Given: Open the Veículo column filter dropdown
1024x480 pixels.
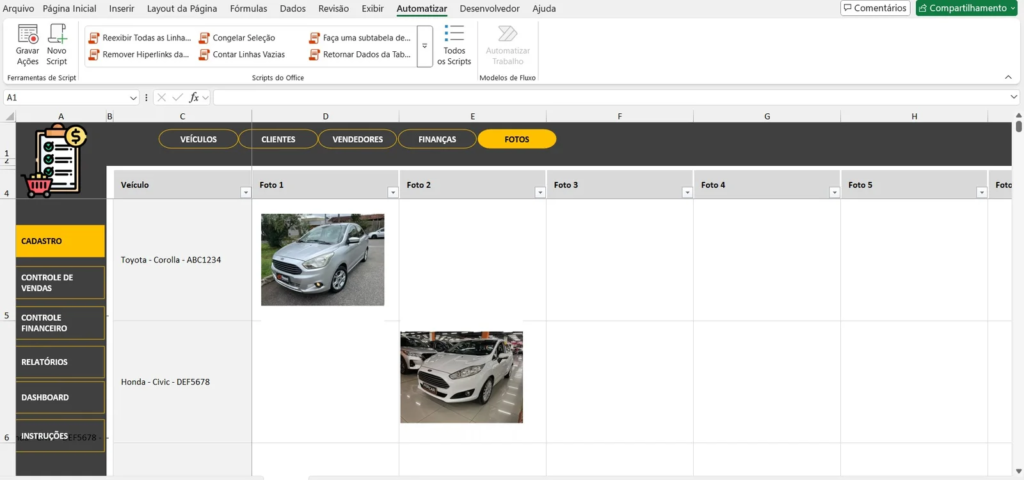Looking at the screenshot, I should pos(245,192).
